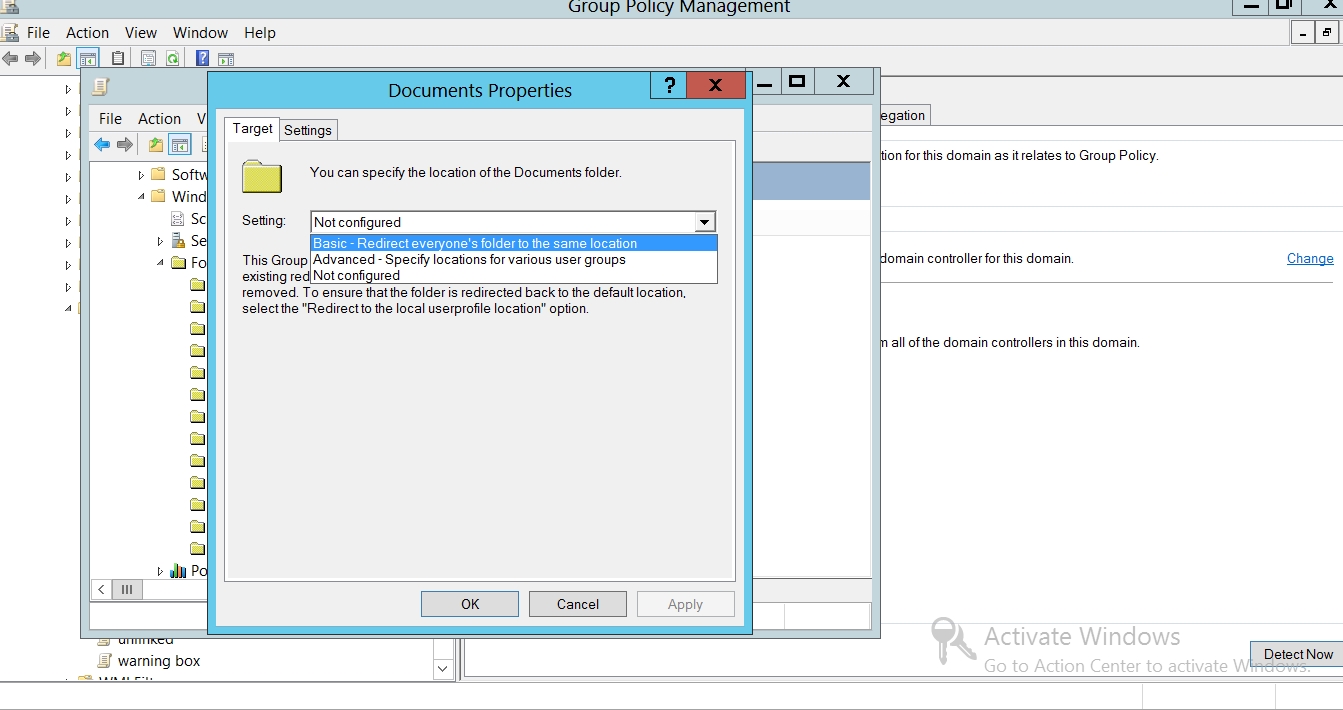Click the blue Help question mark icon in the toolbar
Viewport: 1343px width, 710px height.
coord(202,59)
